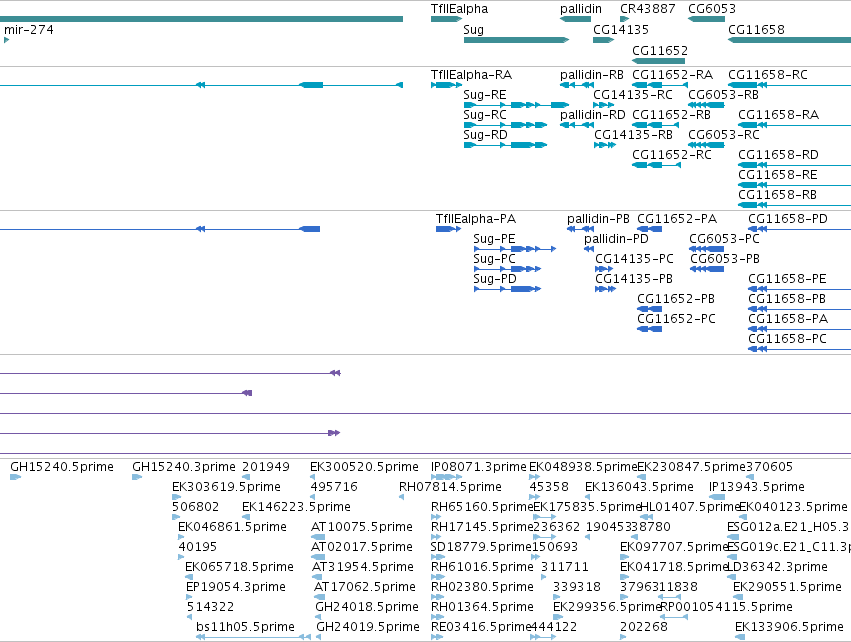Click CG11652-PC protein feature
The height and width of the screenshot is (642, 851).
649,329
